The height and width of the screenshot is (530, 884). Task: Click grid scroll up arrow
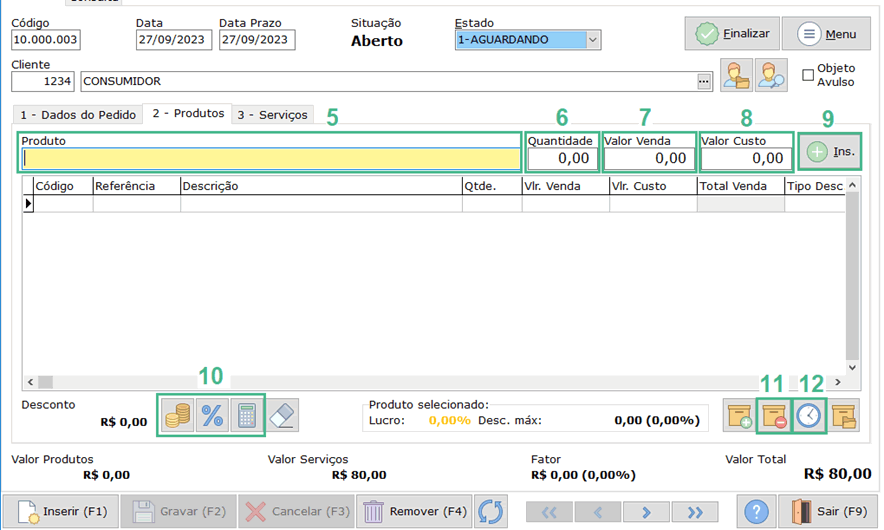(852, 185)
